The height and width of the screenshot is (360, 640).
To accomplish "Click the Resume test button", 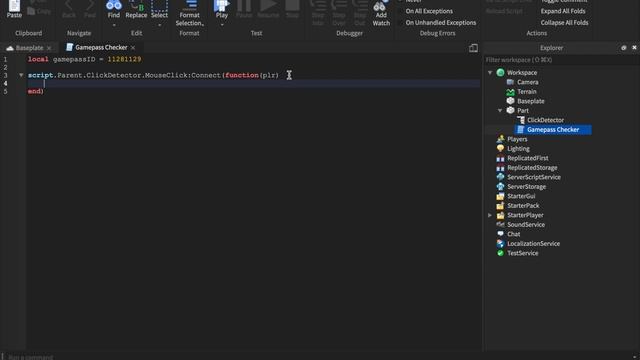I will [268, 6].
